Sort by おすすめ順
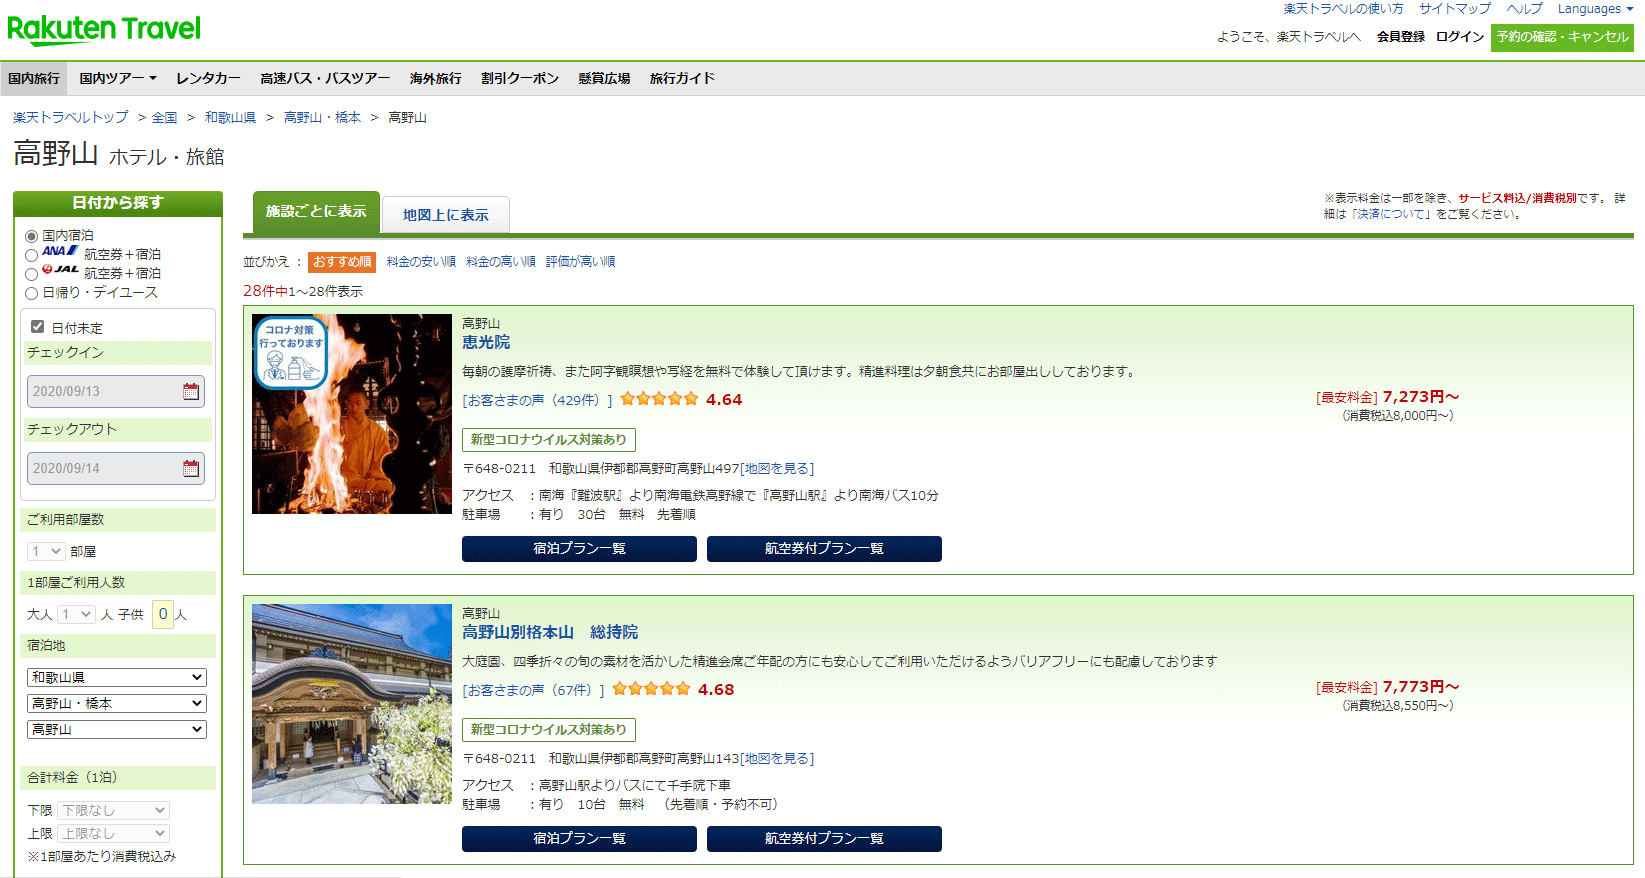The image size is (1645, 878). pyautogui.click(x=342, y=262)
